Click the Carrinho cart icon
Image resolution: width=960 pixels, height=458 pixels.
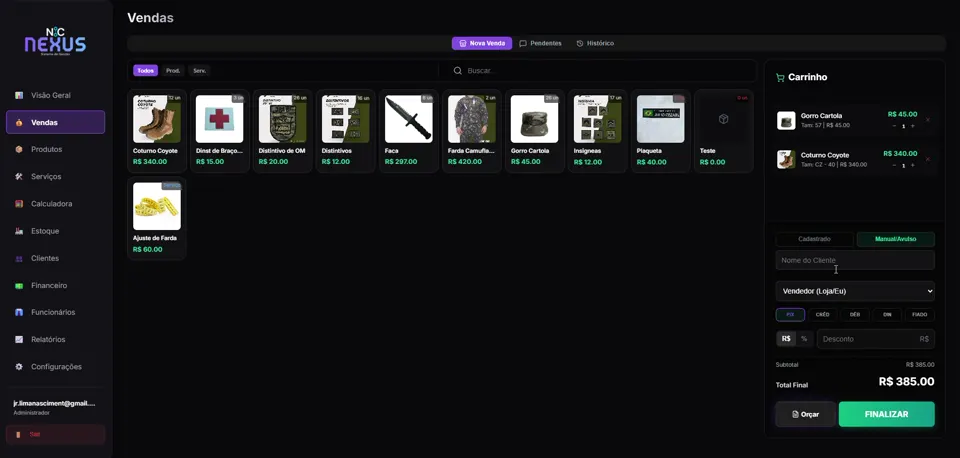click(779, 78)
